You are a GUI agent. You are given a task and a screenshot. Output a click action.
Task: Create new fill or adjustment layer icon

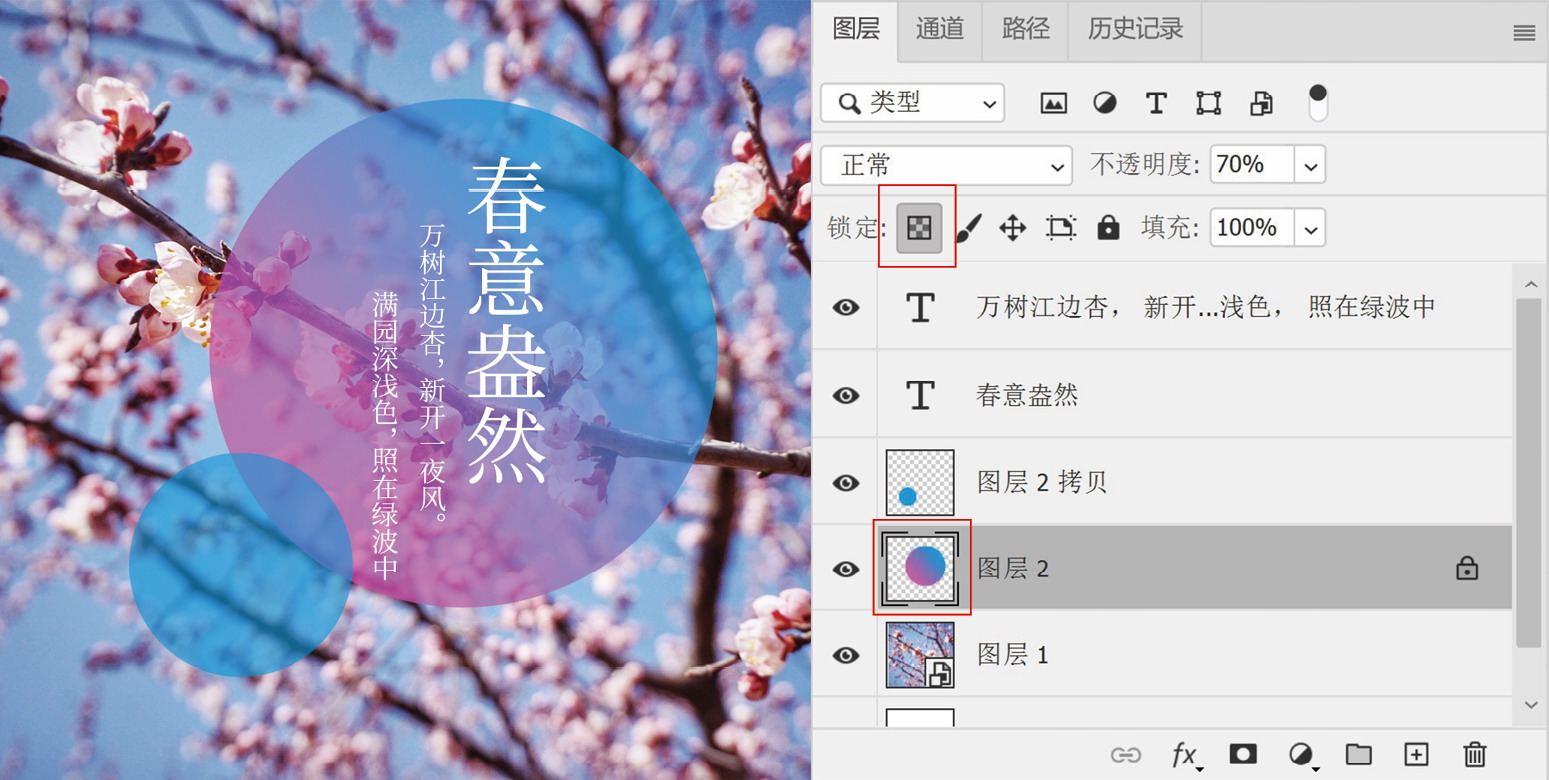tap(1301, 754)
